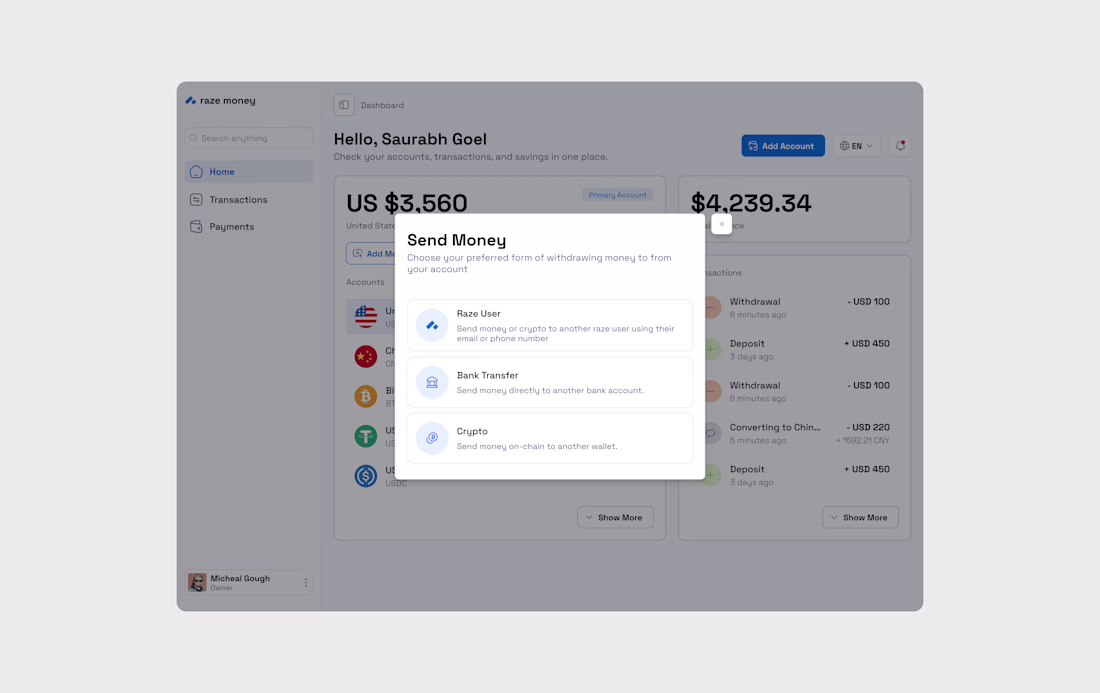Select the United States flag account icon
This screenshot has height=693, width=1100.
click(365, 316)
